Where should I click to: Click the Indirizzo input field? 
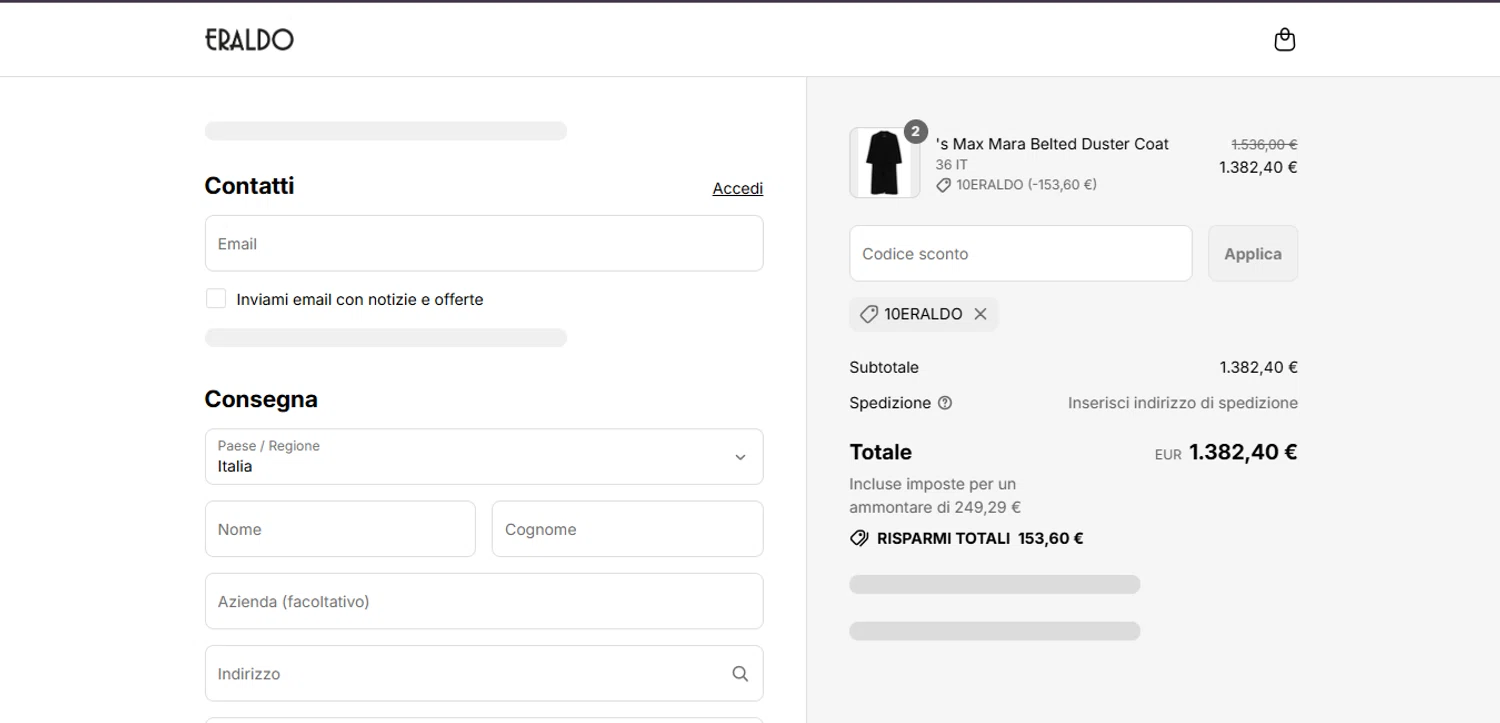point(484,673)
